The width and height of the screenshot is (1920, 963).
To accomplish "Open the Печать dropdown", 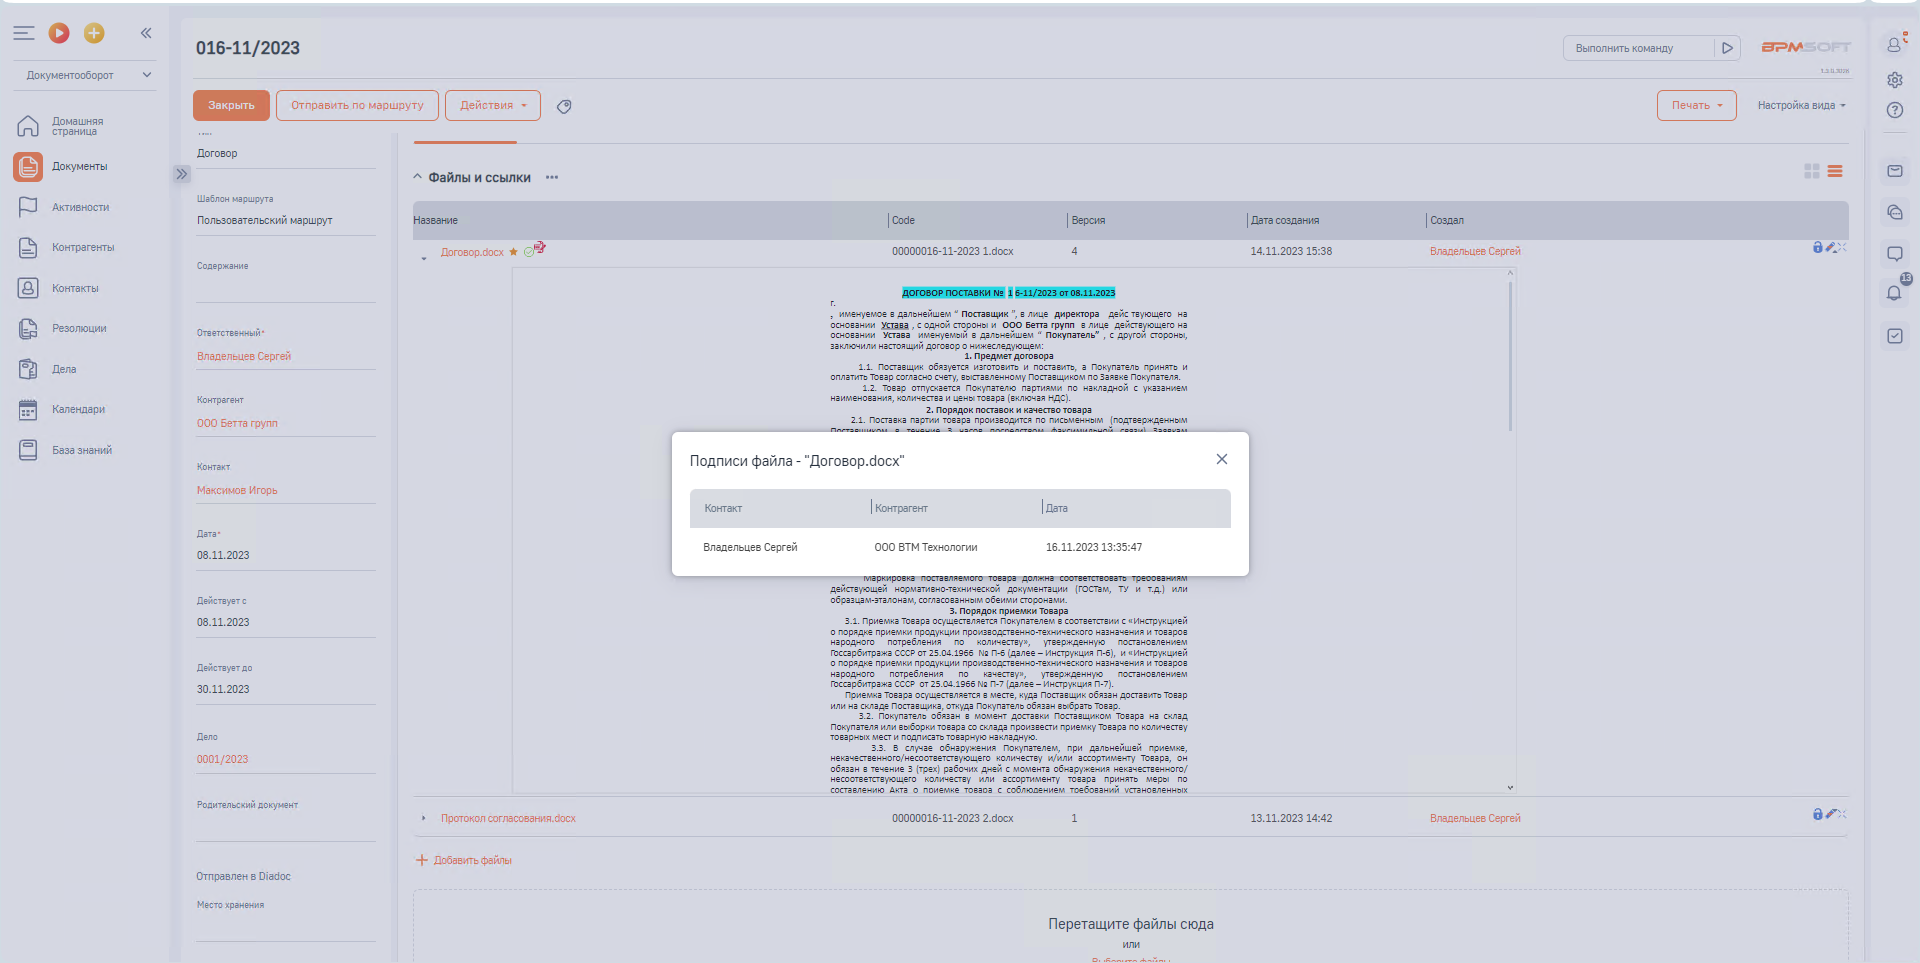I will point(1696,105).
